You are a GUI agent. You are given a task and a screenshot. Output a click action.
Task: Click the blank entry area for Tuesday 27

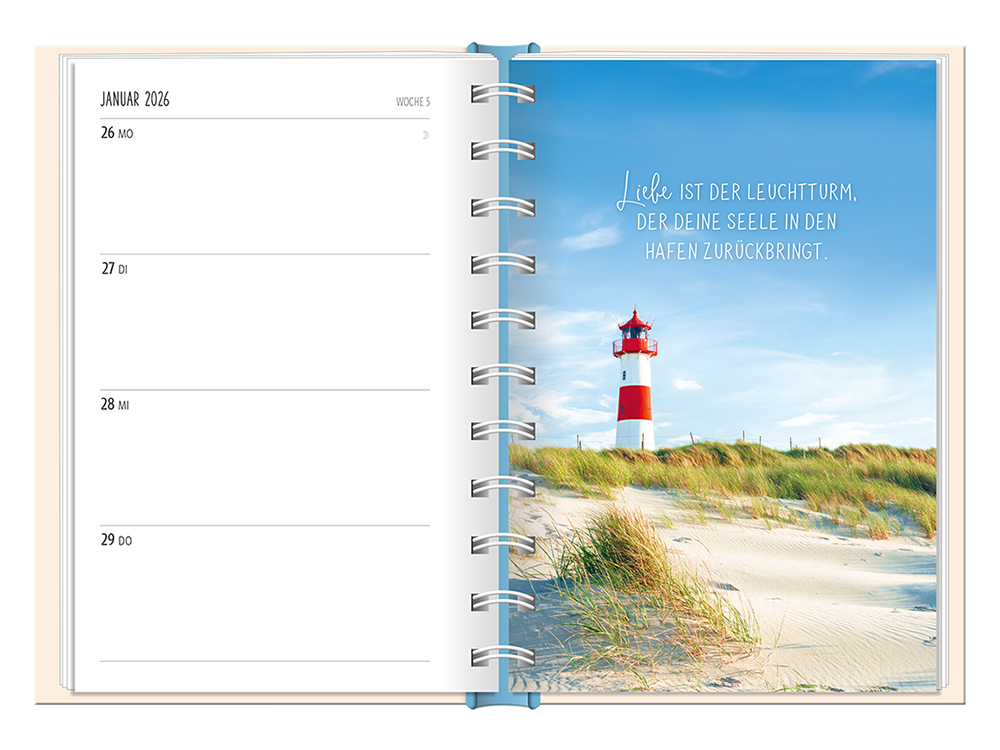coord(265,330)
